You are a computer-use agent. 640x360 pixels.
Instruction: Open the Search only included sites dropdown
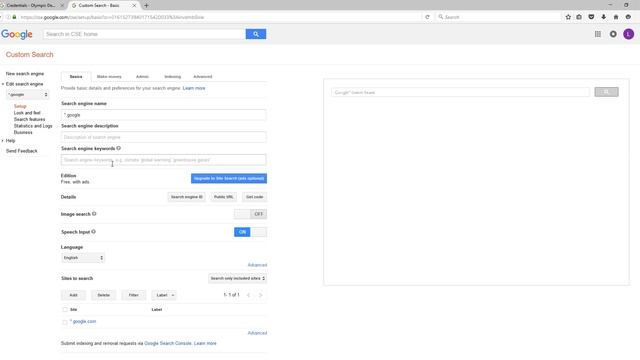click(237, 278)
